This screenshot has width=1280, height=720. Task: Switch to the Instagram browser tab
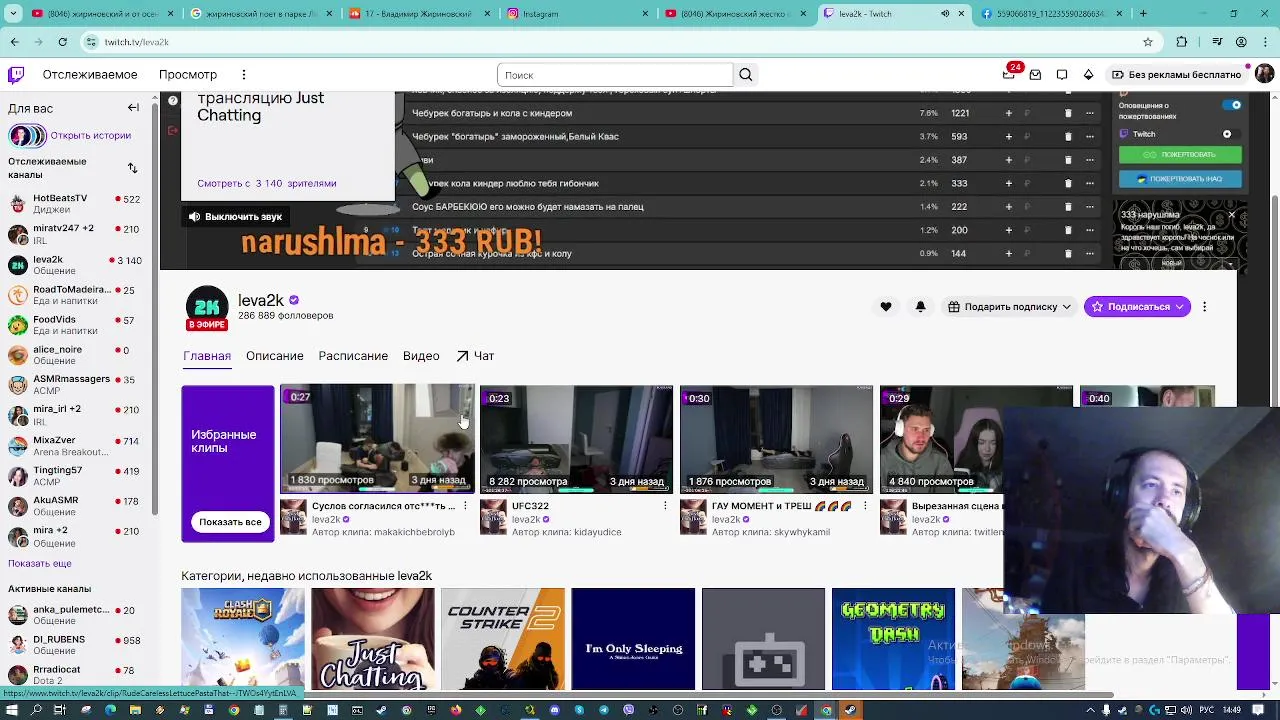tap(576, 14)
